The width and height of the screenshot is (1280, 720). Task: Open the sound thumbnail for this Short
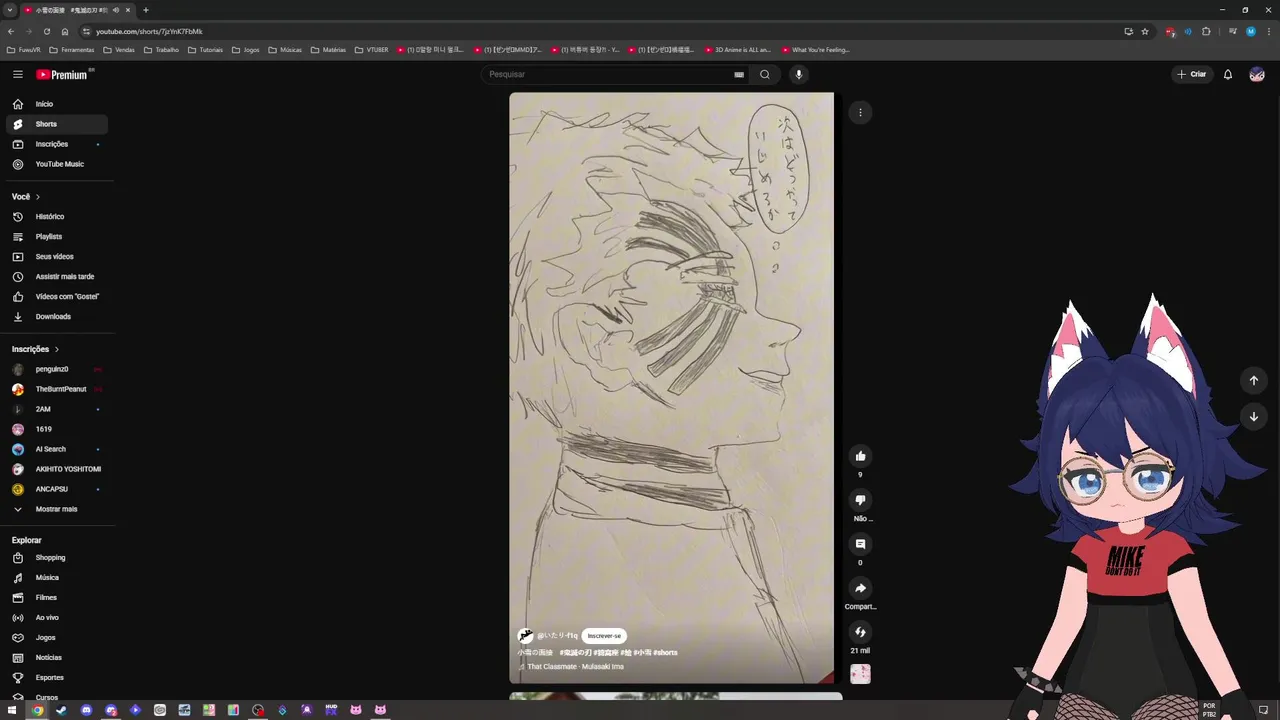click(860, 674)
